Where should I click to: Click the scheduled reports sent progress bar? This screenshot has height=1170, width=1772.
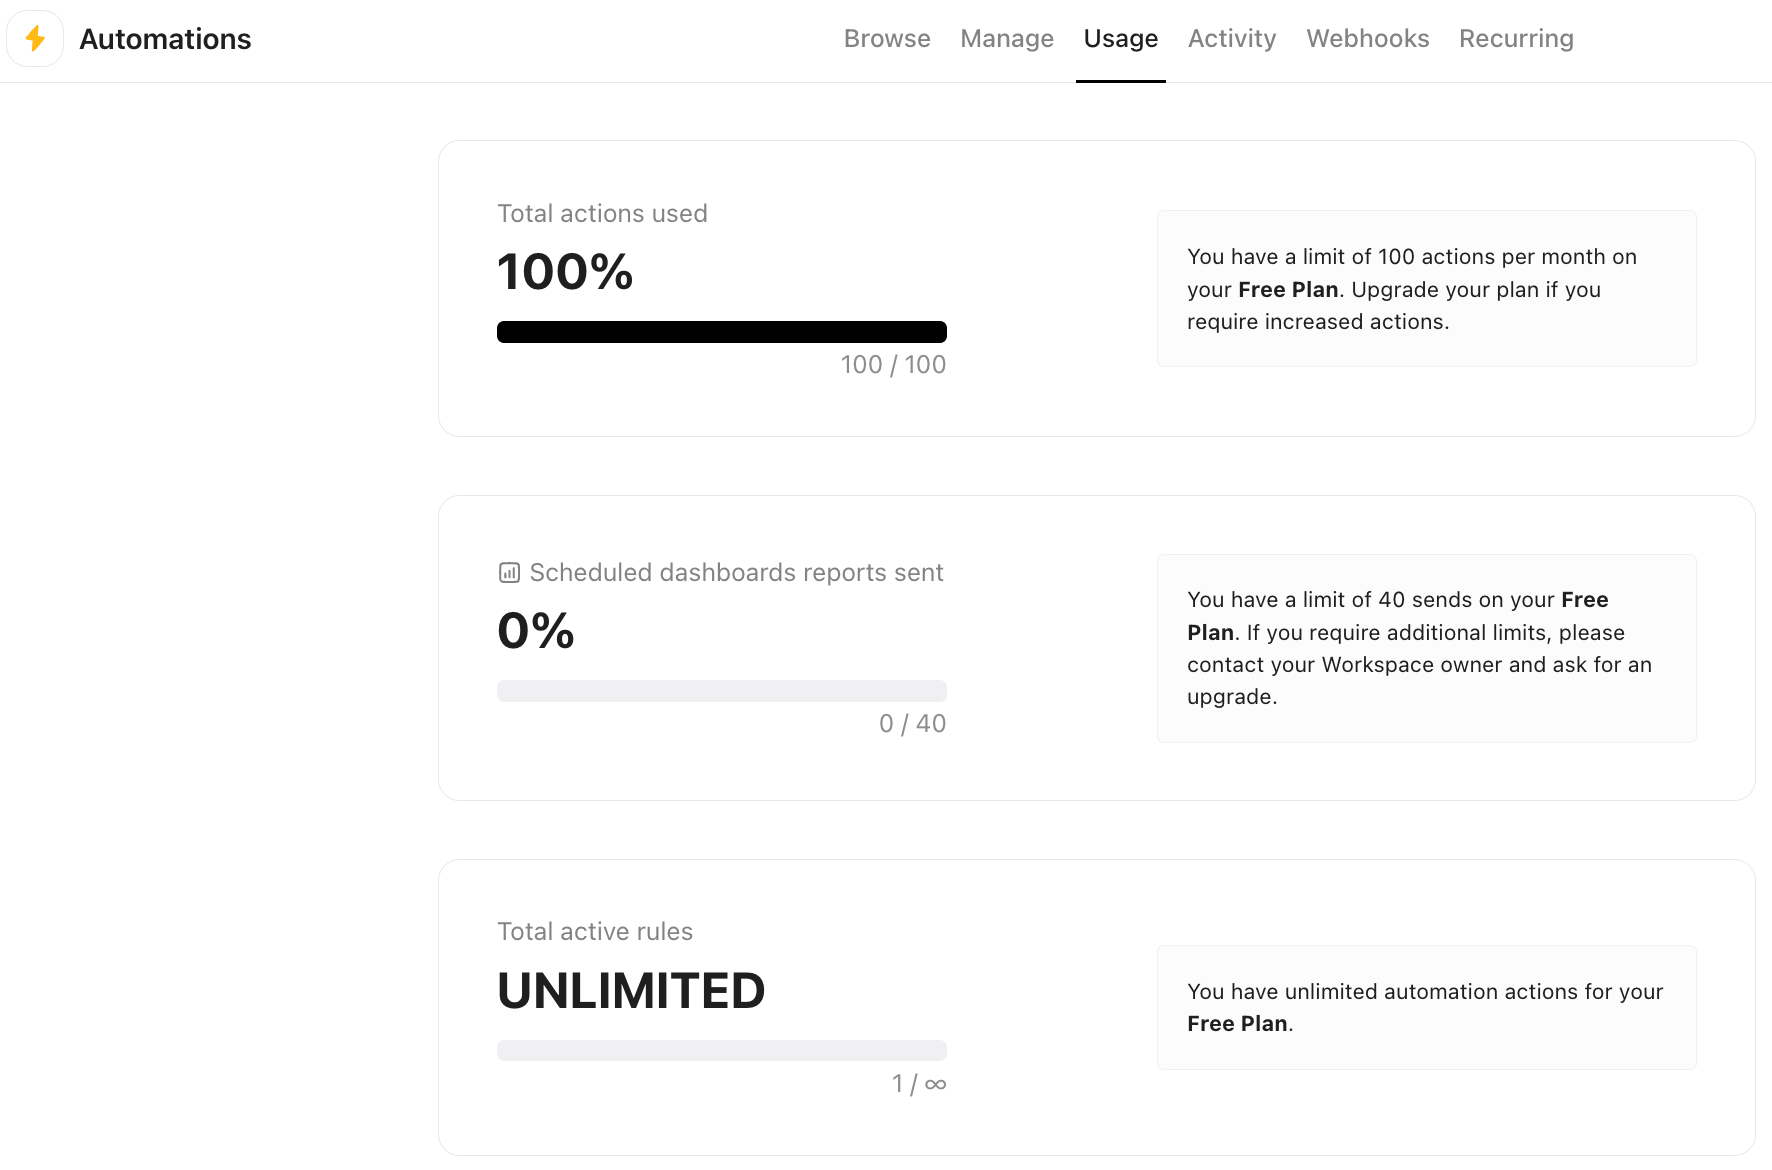[721, 691]
